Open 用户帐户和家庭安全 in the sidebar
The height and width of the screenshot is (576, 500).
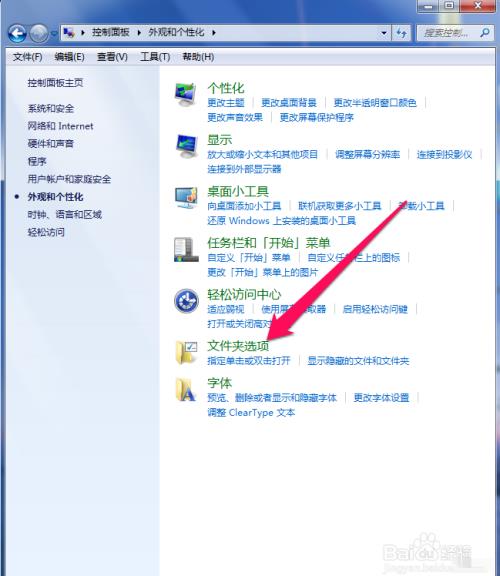click(x=69, y=179)
